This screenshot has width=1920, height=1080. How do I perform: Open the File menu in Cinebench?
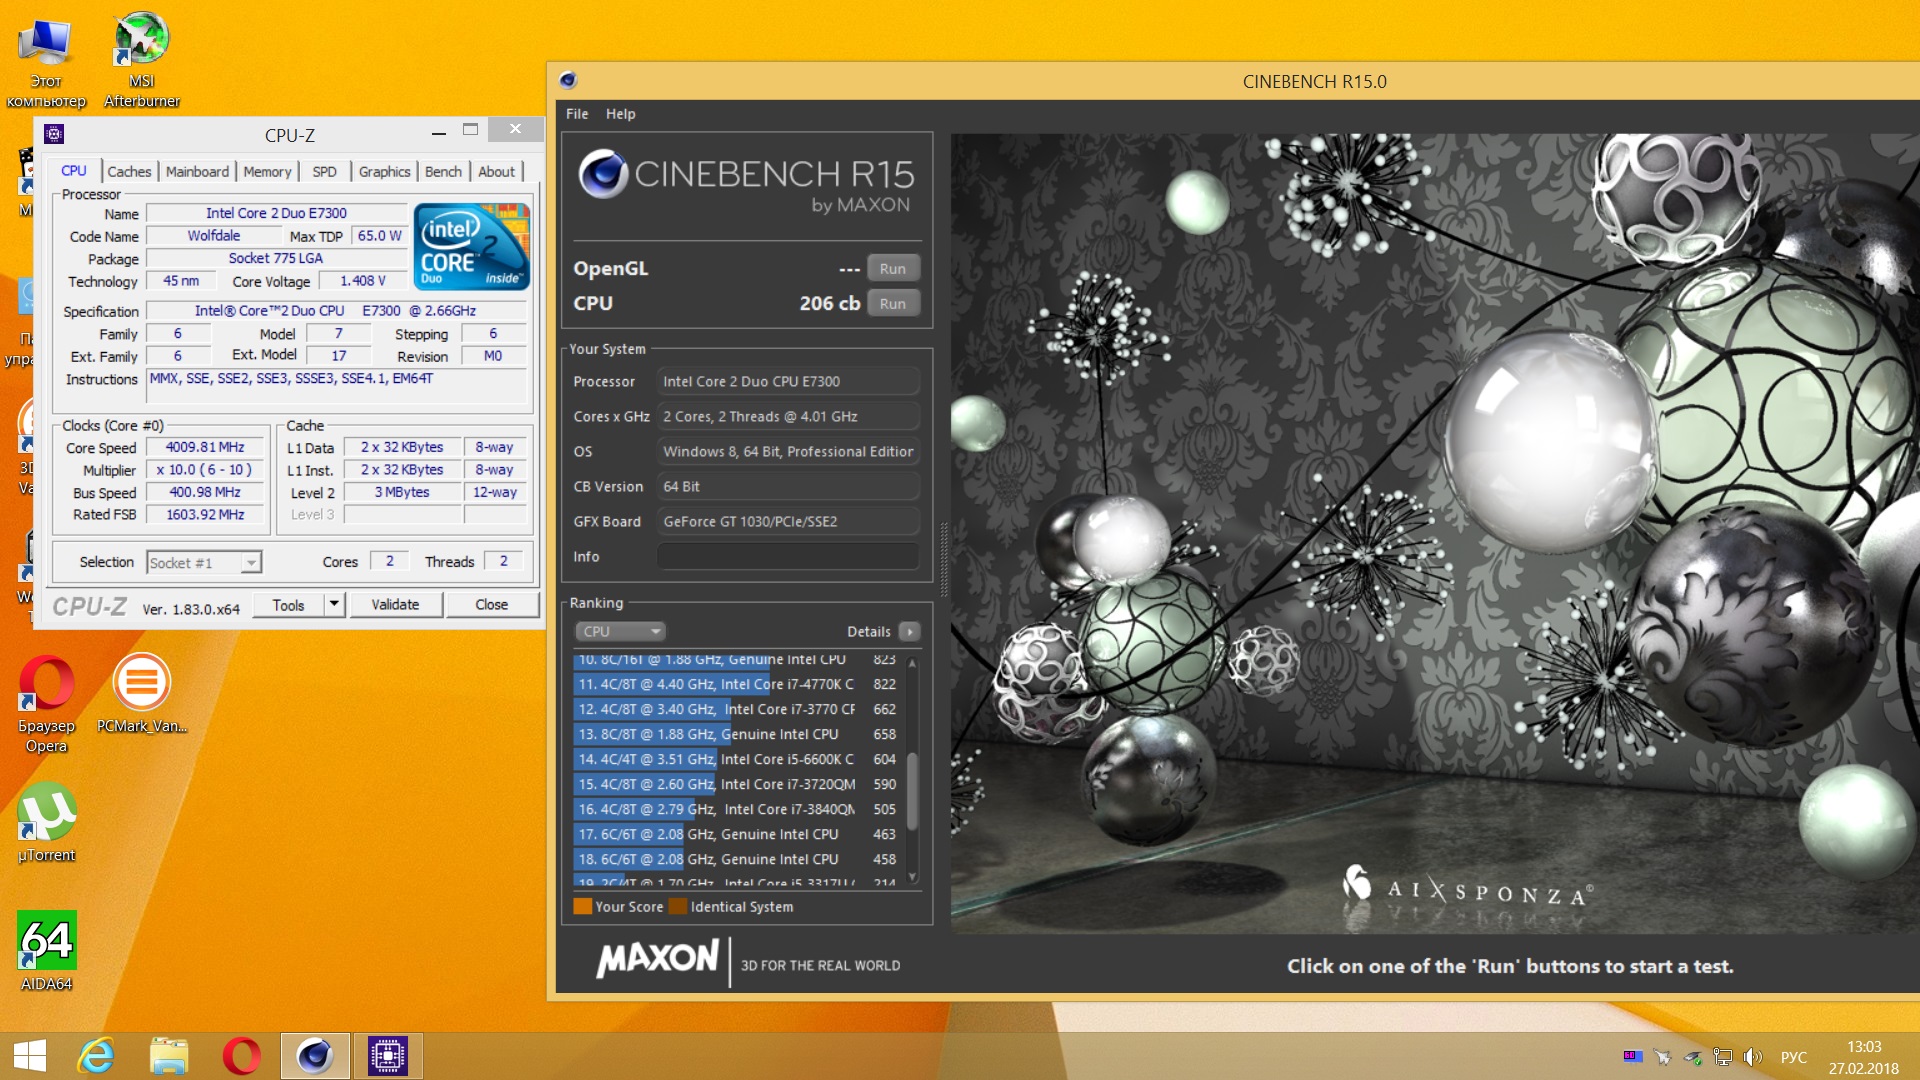[577, 114]
